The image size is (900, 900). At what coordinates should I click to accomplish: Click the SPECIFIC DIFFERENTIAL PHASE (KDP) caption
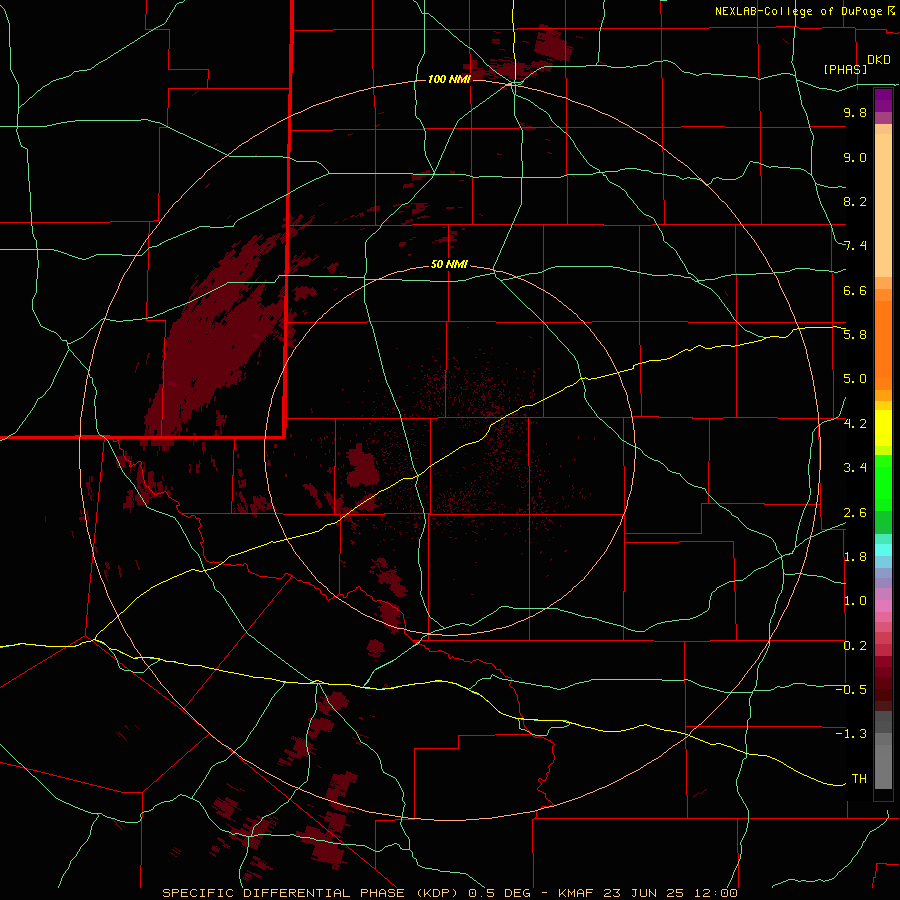(x=312, y=893)
